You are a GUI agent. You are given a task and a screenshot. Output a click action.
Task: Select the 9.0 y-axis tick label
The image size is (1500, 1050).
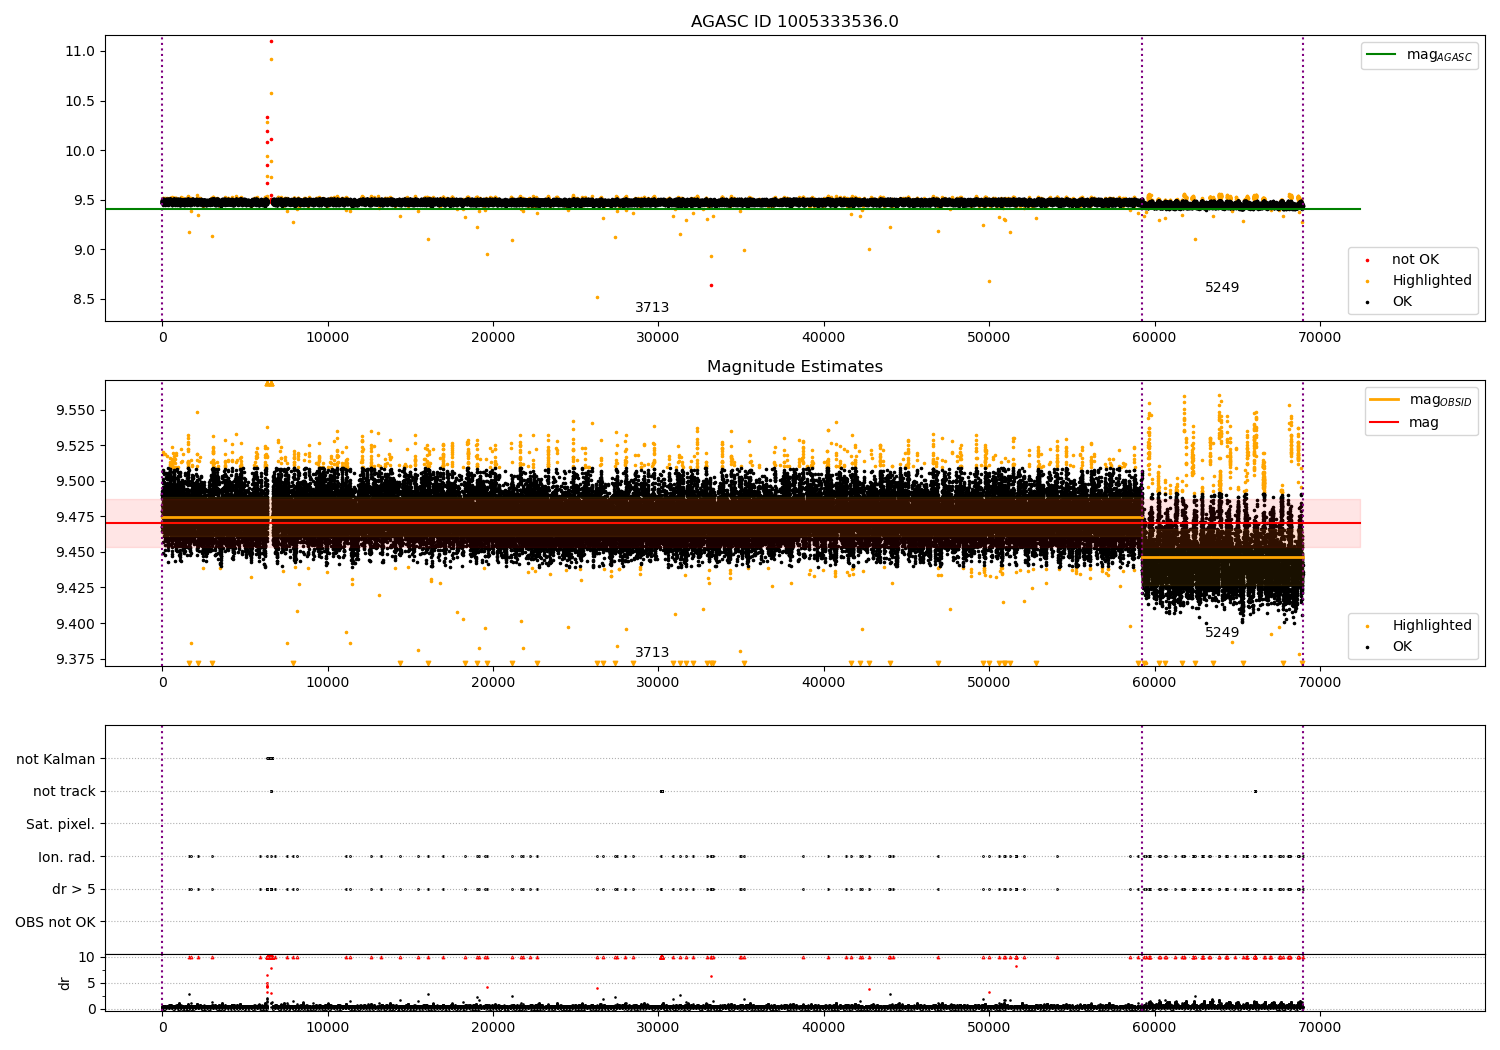coord(82,250)
